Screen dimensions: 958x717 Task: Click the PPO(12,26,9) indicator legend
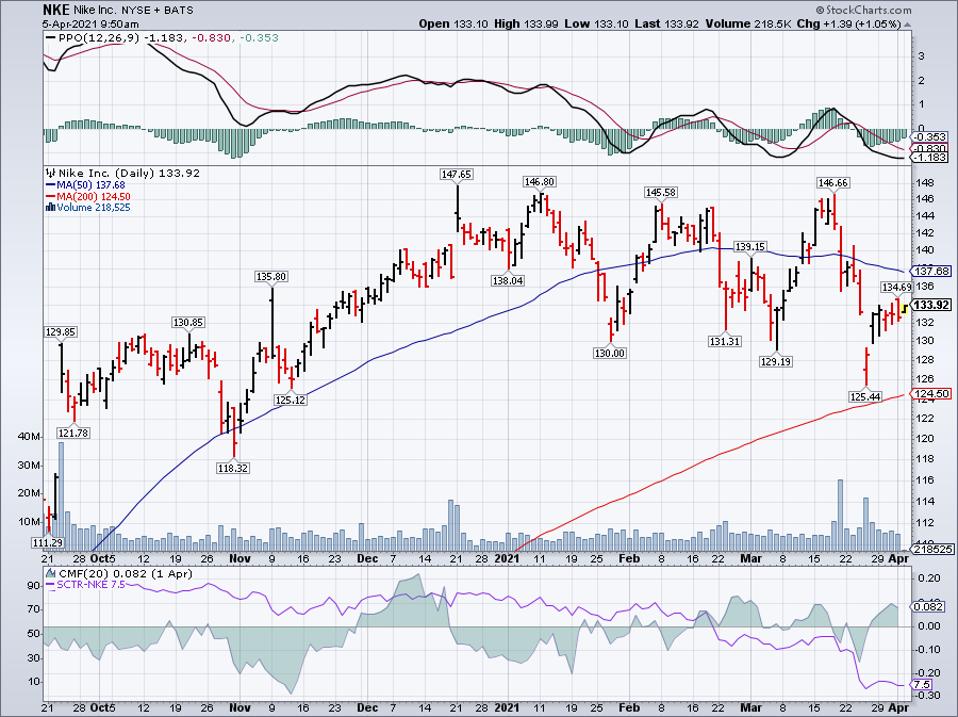(162, 38)
